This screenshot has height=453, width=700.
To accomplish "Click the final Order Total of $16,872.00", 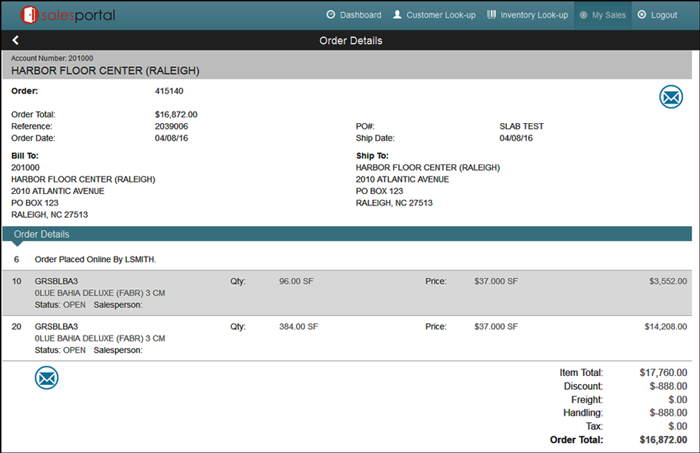I will point(662,439).
